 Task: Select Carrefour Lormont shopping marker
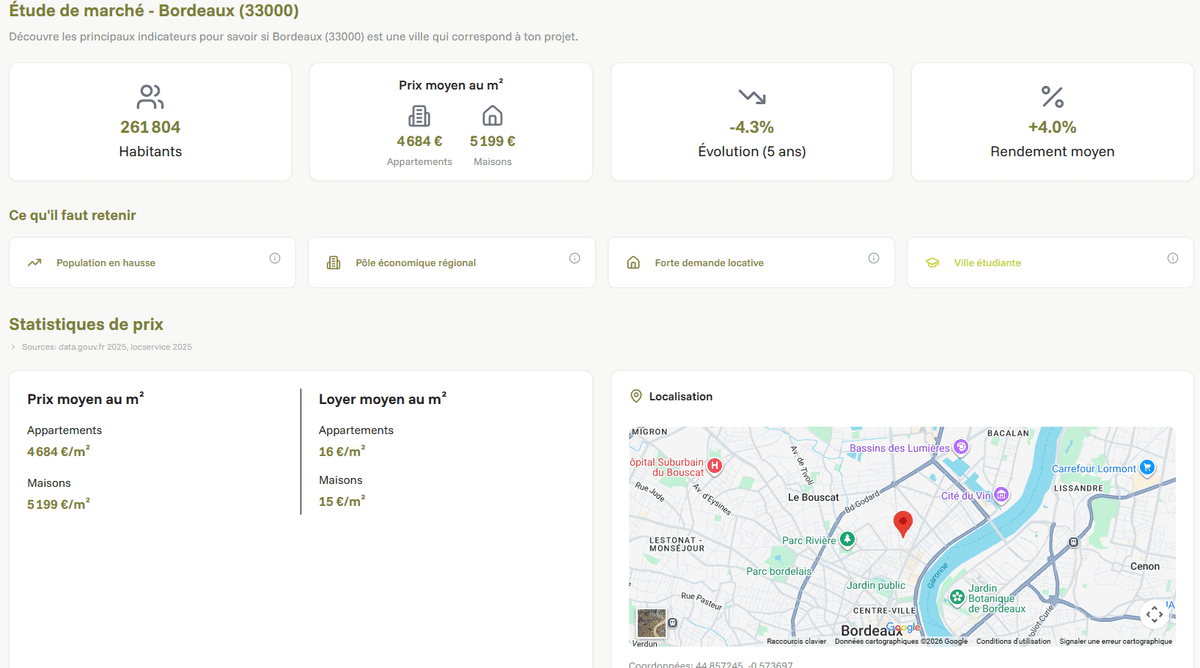tap(1148, 467)
